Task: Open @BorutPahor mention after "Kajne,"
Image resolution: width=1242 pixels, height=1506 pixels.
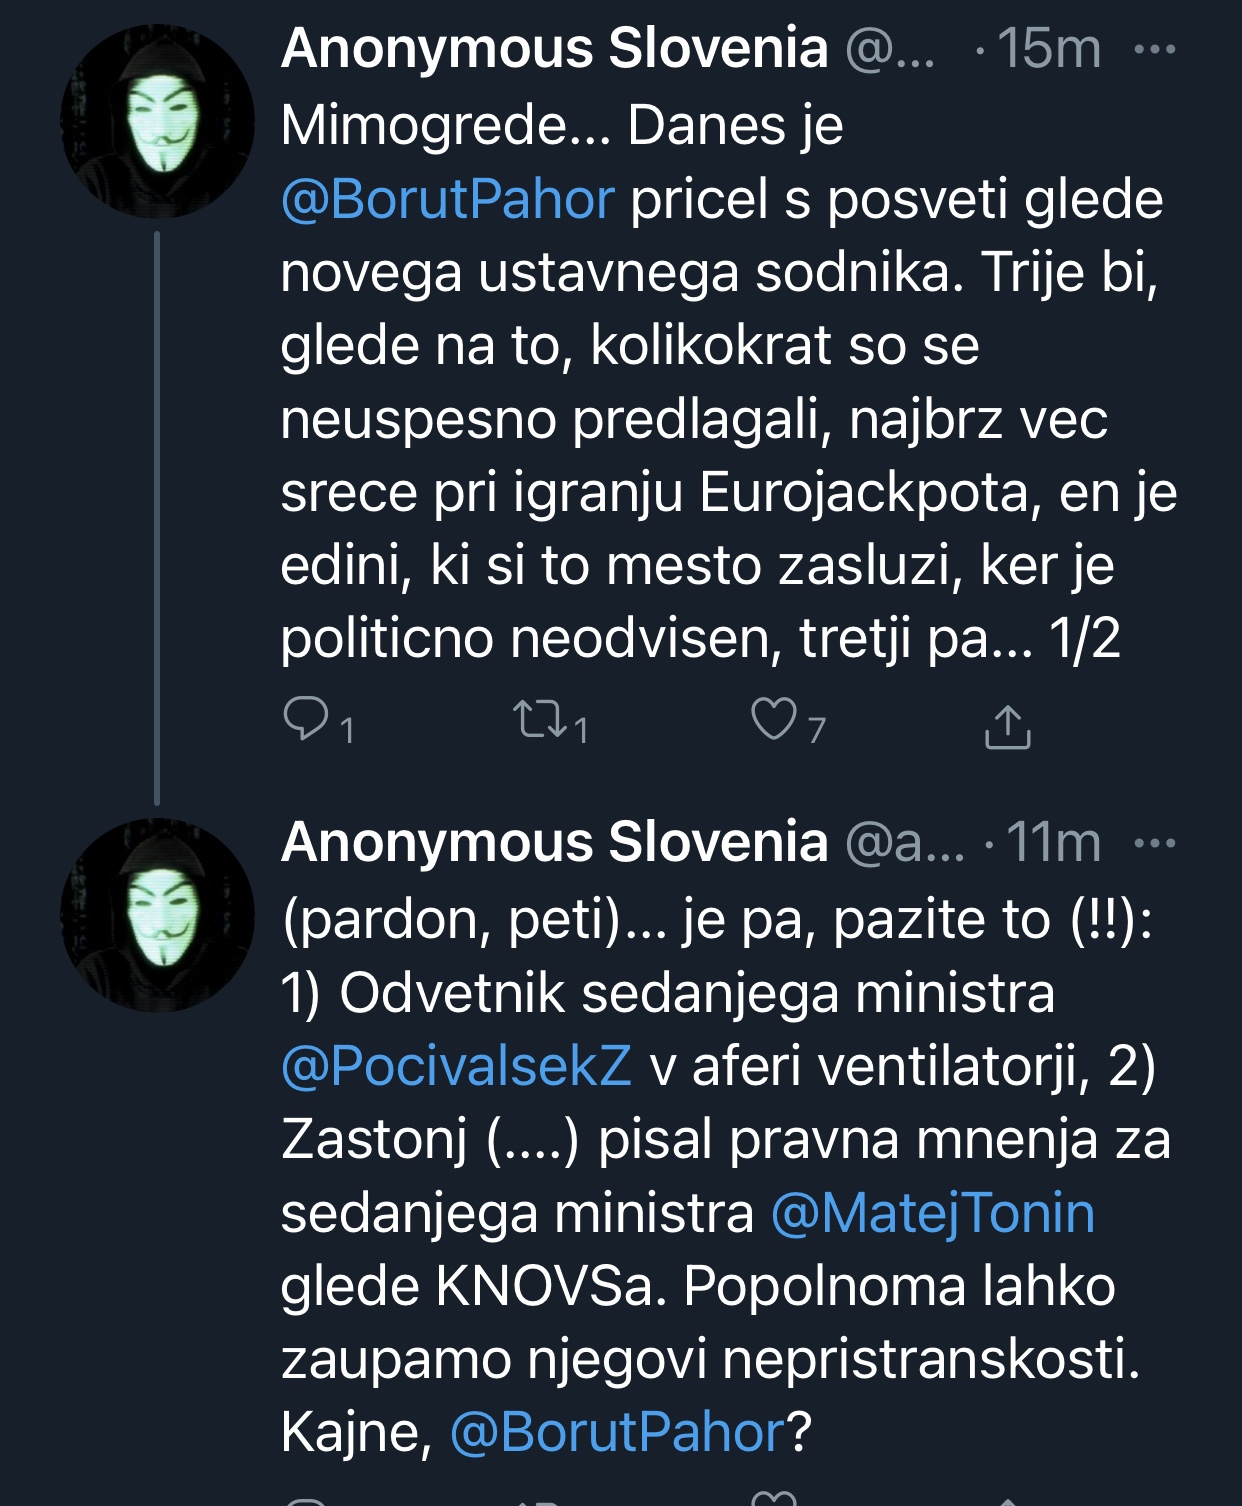Action: (617, 1432)
